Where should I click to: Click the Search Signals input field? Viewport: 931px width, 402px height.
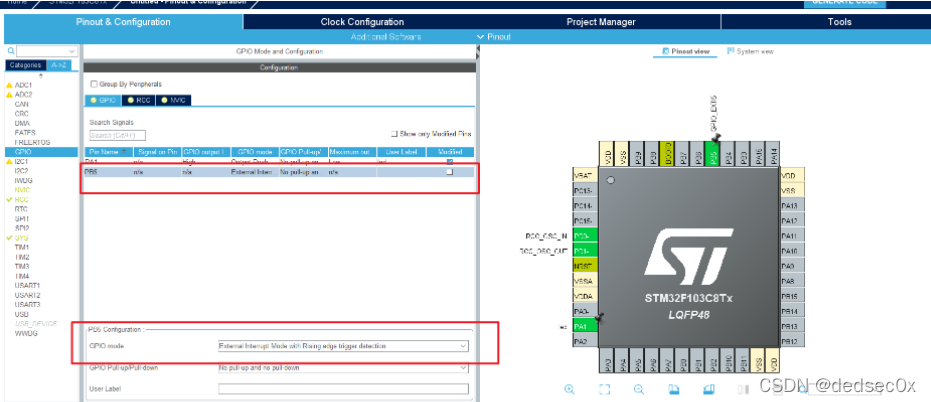(x=117, y=135)
